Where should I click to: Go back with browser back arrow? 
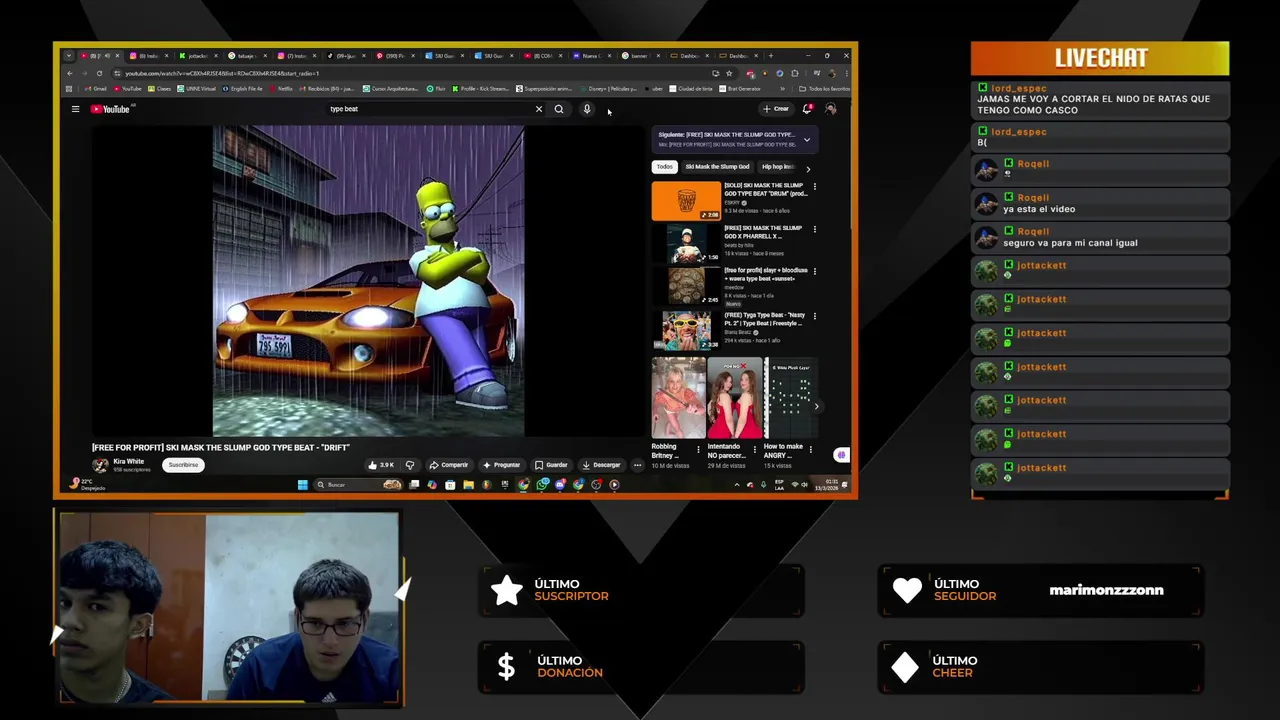tap(69, 73)
